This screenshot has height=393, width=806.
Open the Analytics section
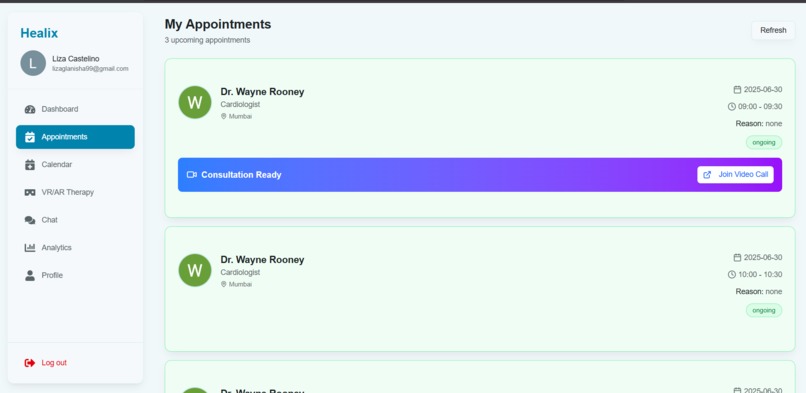click(75, 248)
